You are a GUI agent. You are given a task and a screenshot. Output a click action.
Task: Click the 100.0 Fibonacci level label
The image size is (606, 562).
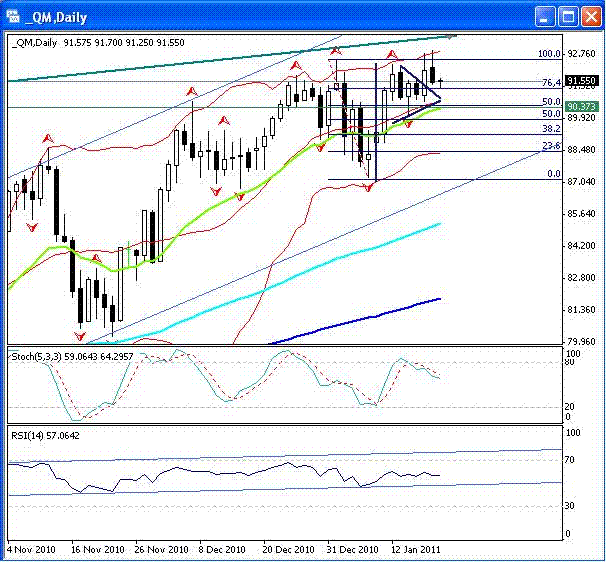pyautogui.click(x=549, y=54)
